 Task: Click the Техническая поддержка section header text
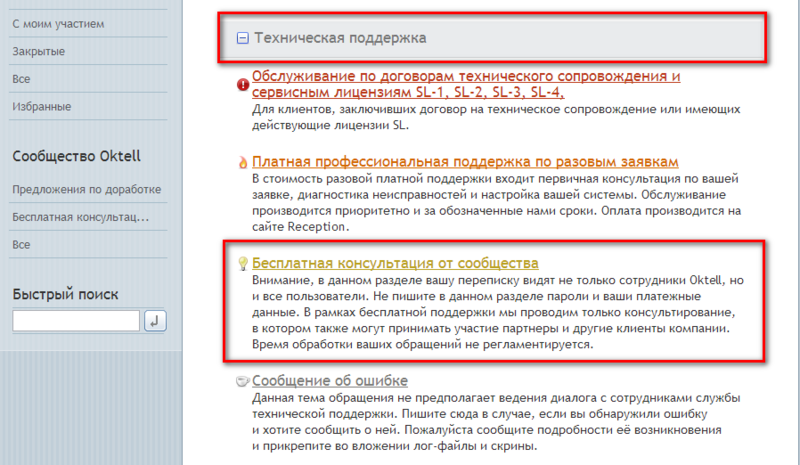(x=340, y=38)
